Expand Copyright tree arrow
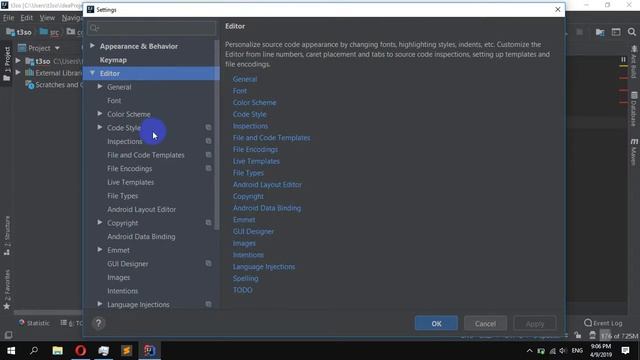The width and height of the screenshot is (640, 360). 100,222
